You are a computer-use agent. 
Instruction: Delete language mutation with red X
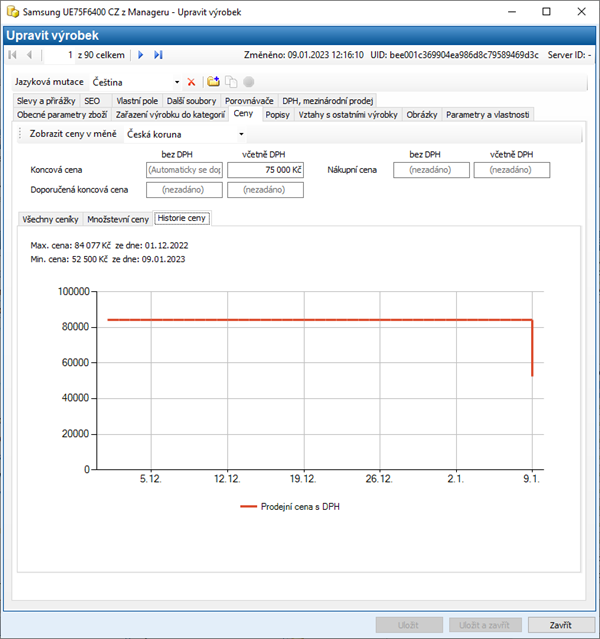coord(192,81)
